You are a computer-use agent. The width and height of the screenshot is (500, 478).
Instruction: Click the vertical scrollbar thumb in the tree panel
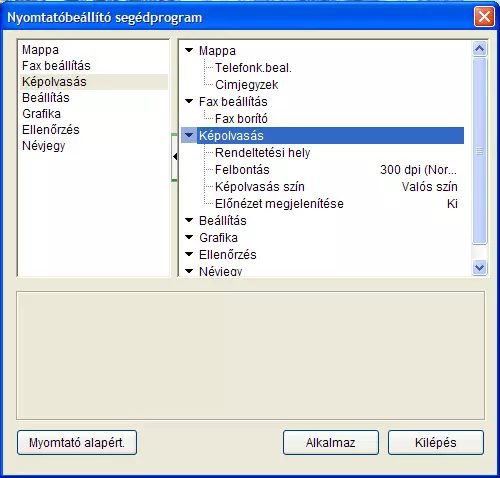click(x=479, y=151)
